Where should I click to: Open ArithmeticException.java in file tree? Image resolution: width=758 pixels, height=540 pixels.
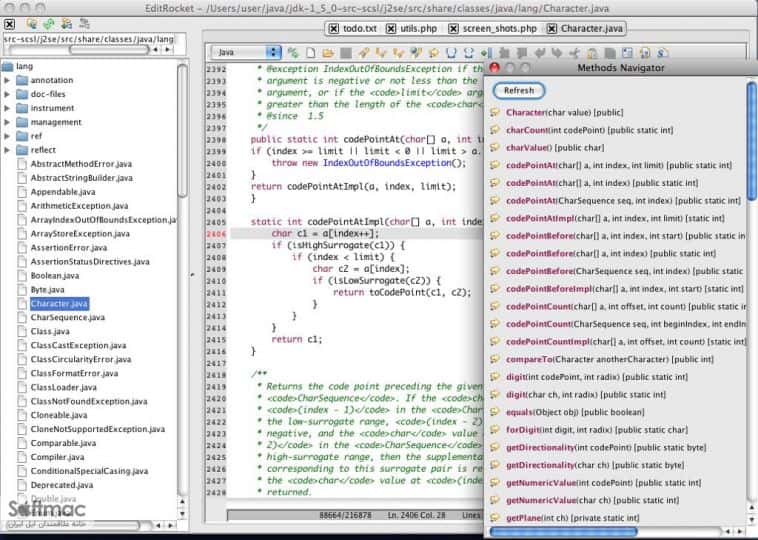coord(79,206)
